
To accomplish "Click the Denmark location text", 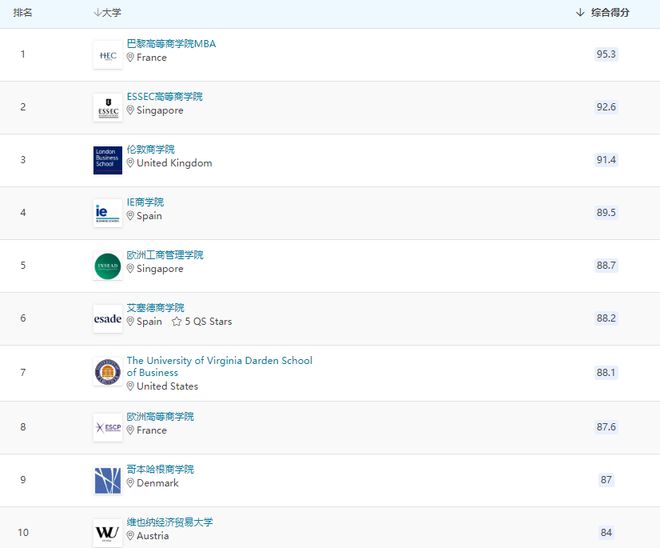I will tap(157, 483).
